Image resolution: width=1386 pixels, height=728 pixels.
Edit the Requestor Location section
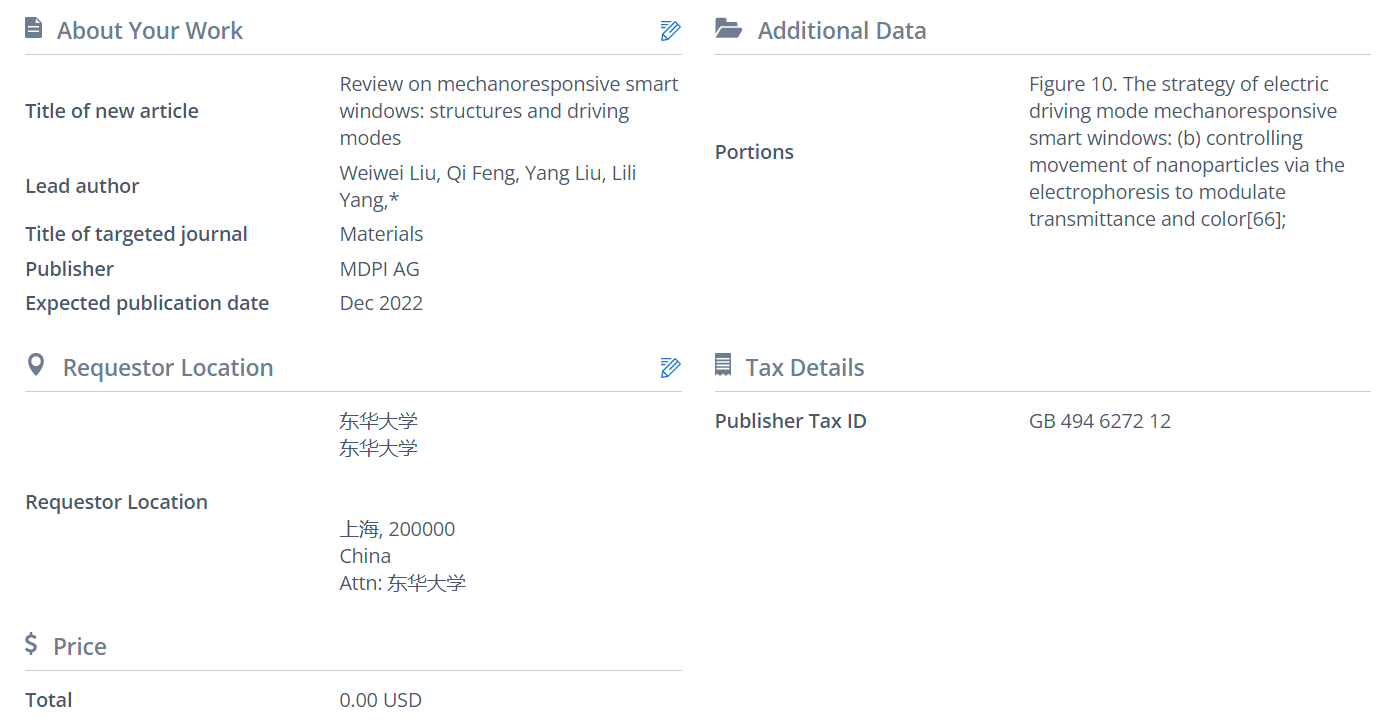670,368
